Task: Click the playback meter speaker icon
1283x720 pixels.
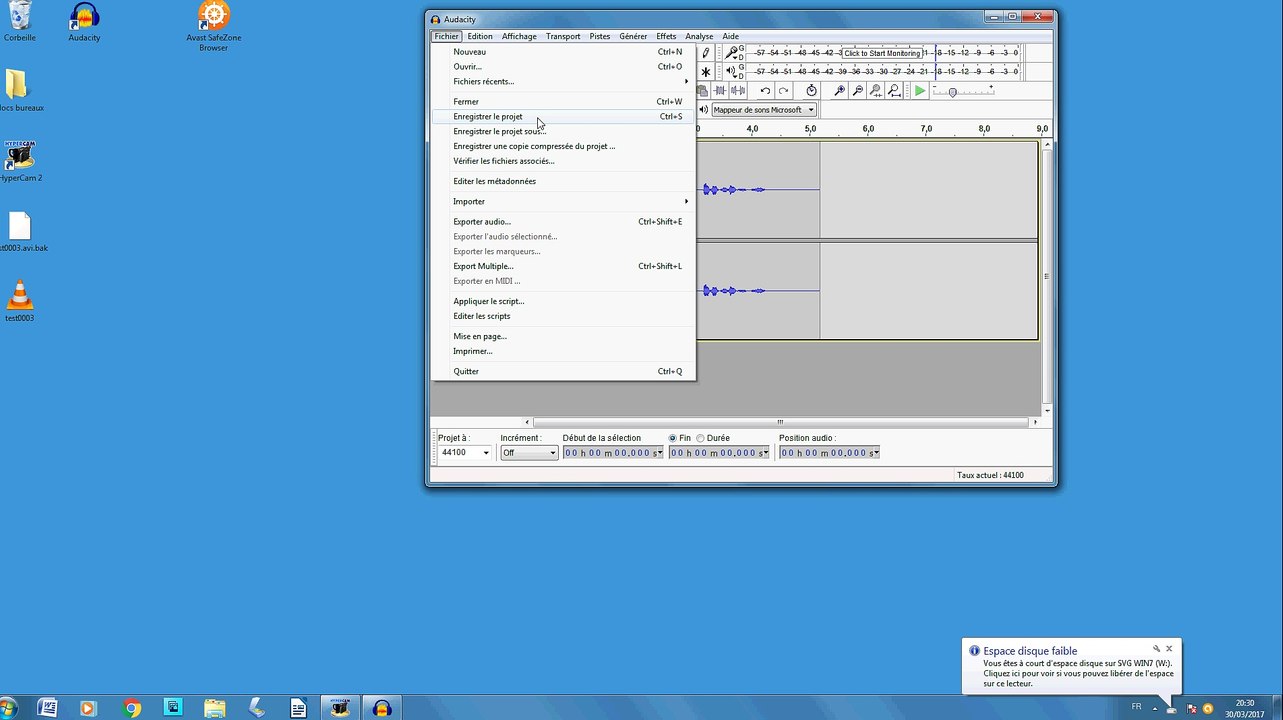Action: pyautogui.click(x=731, y=72)
